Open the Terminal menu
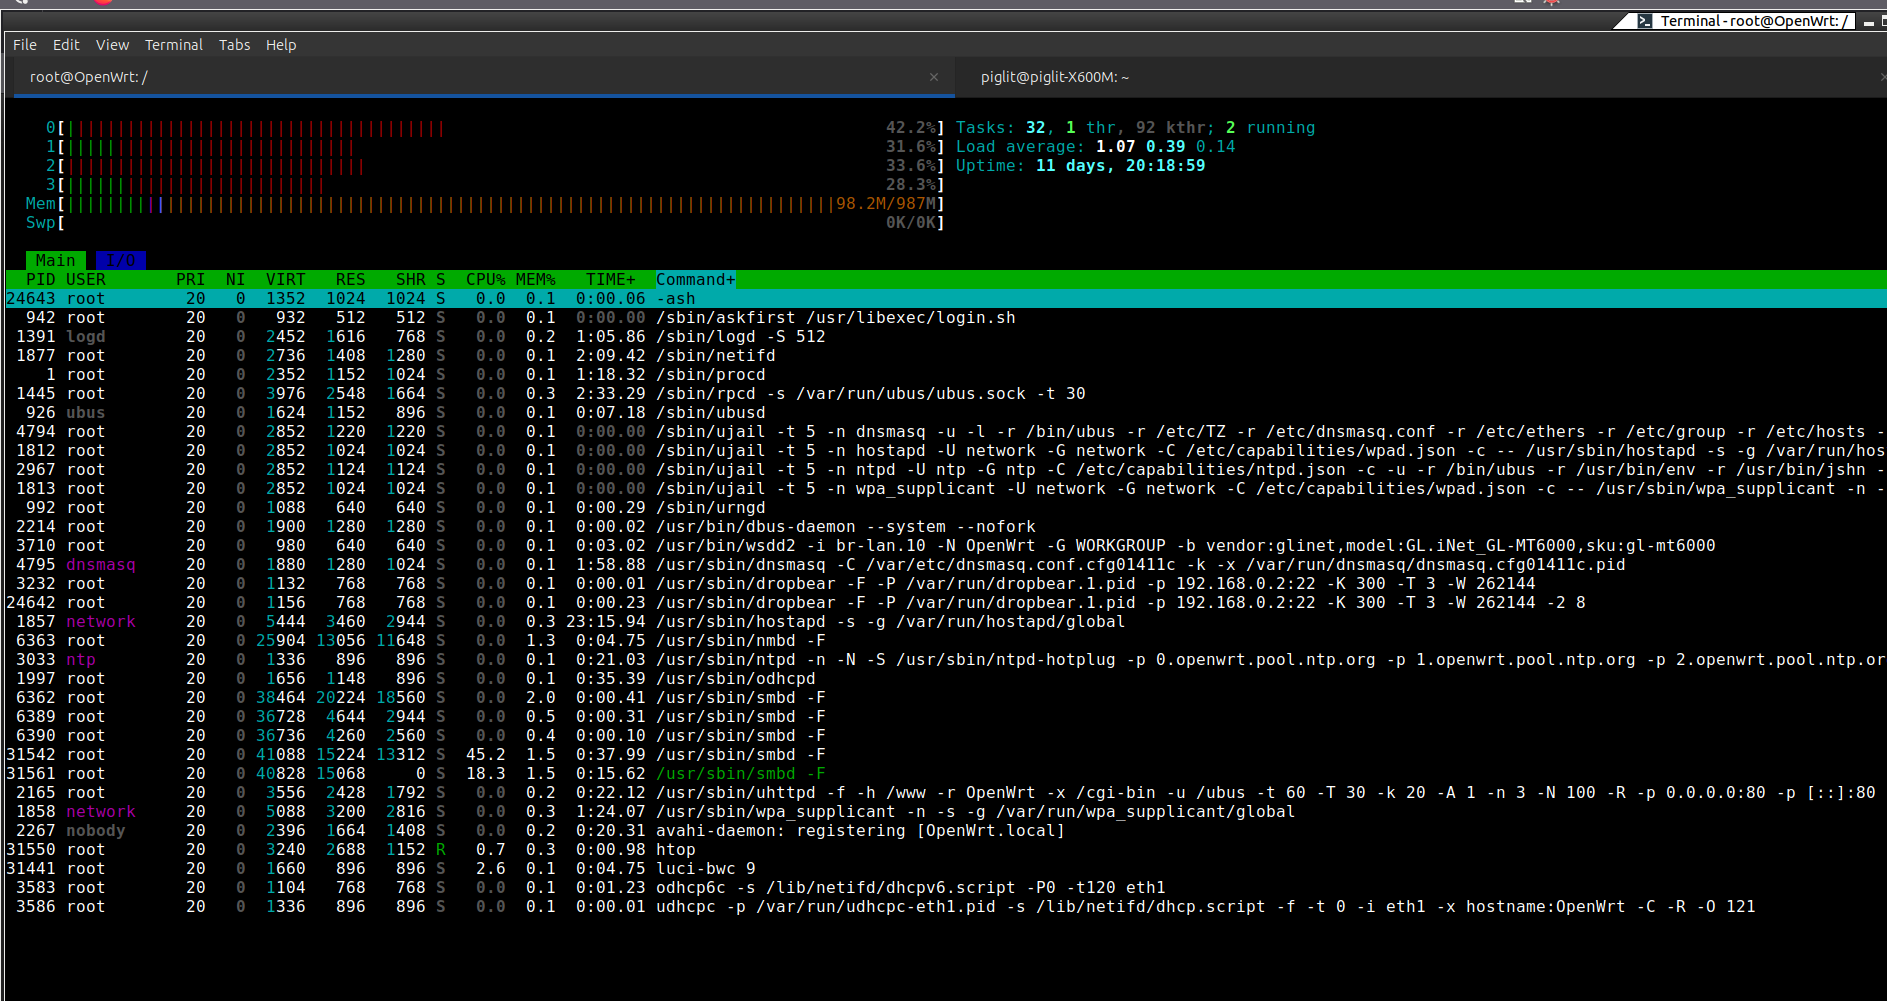The width and height of the screenshot is (1887, 1001). pos(173,45)
